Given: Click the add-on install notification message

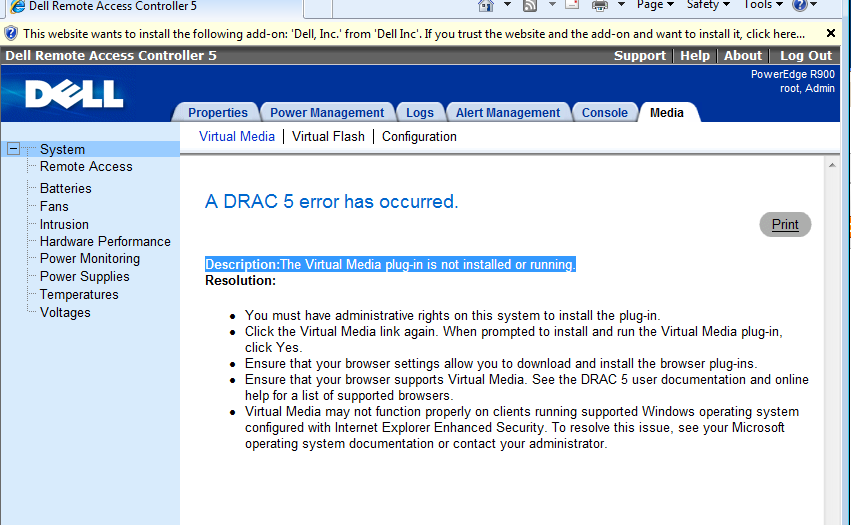Looking at the screenshot, I should coord(414,34).
